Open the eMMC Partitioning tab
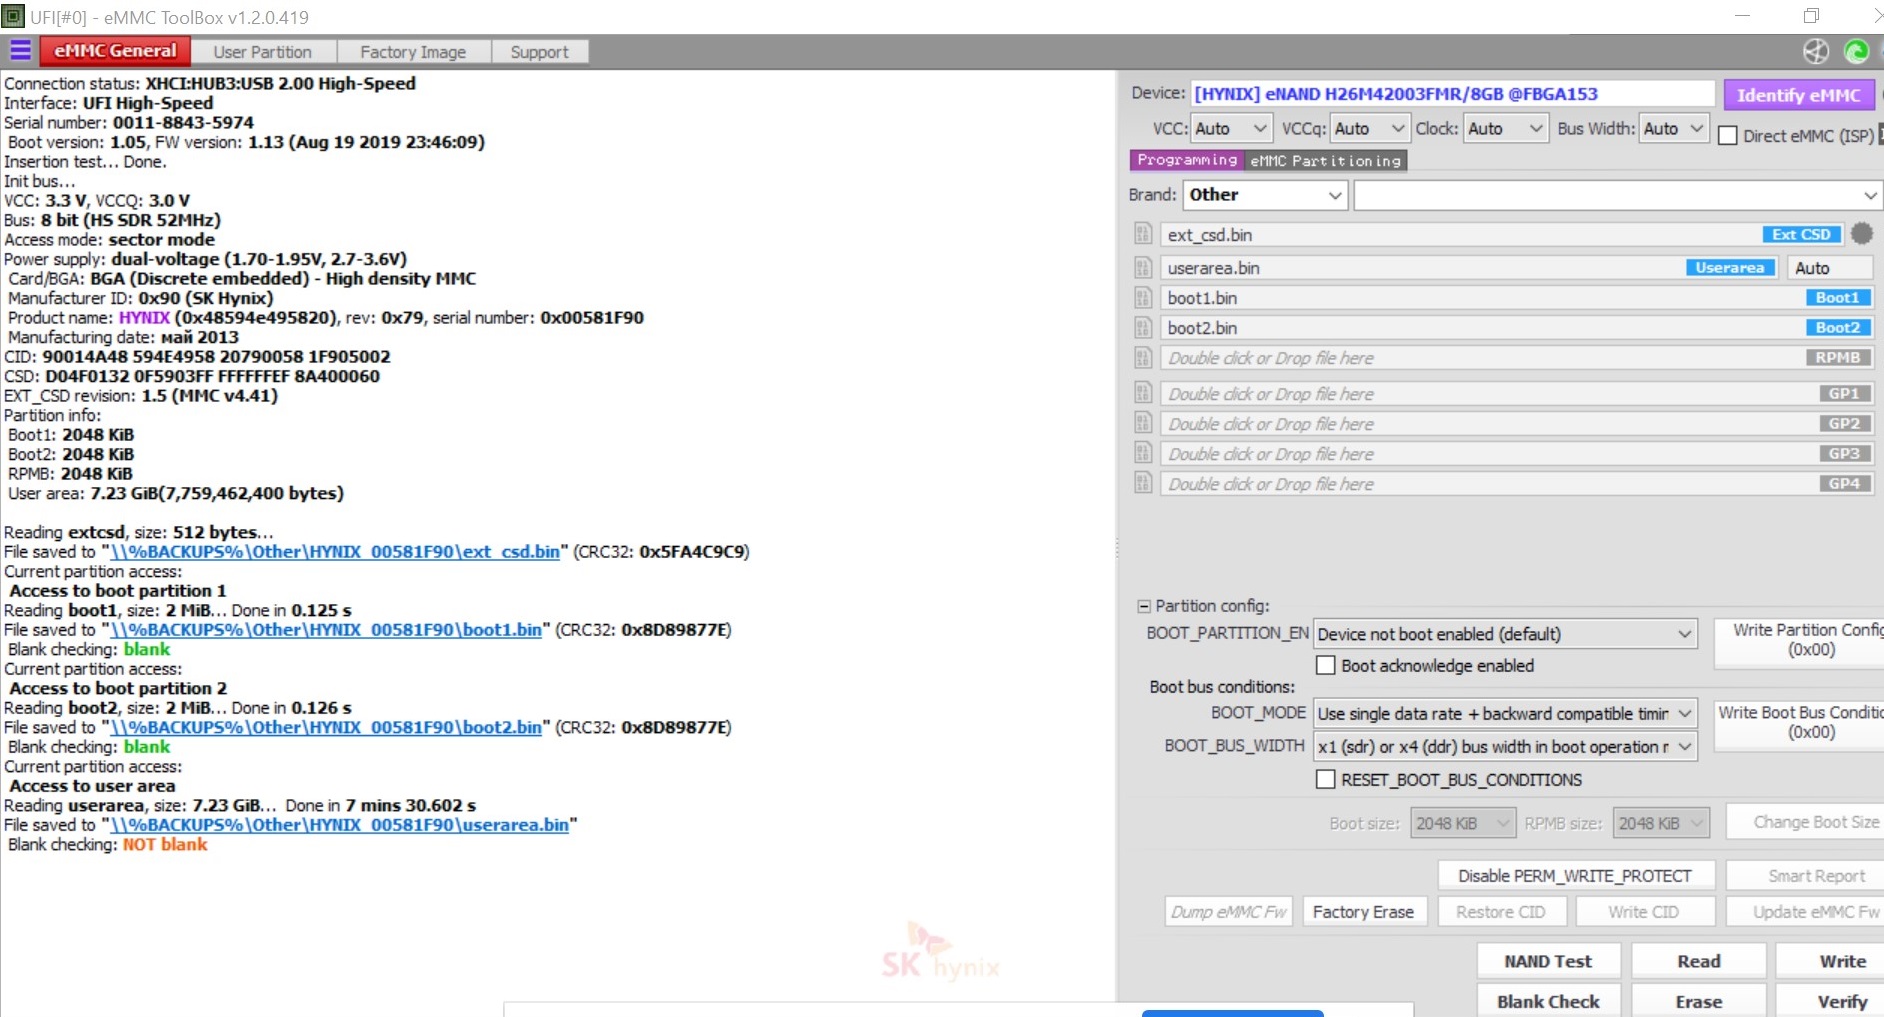 [1325, 161]
